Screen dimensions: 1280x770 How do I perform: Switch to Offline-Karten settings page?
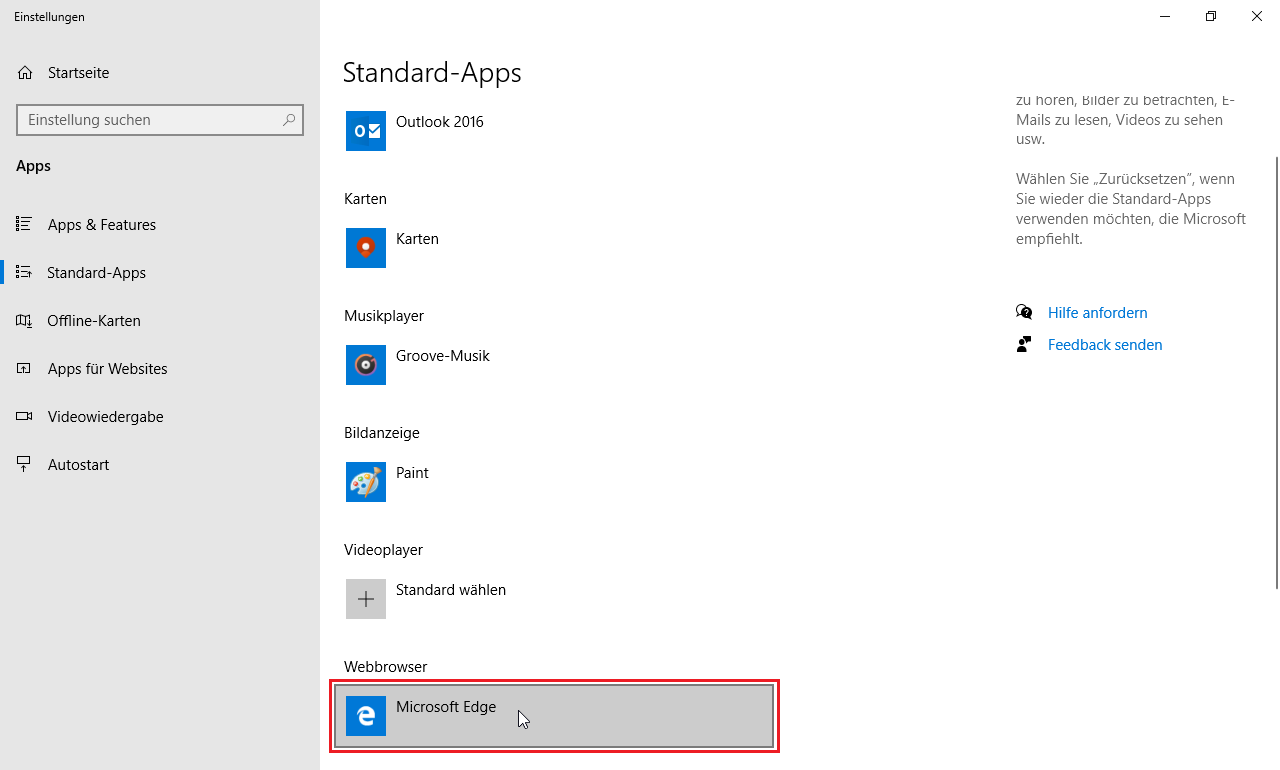pos(93,321)
